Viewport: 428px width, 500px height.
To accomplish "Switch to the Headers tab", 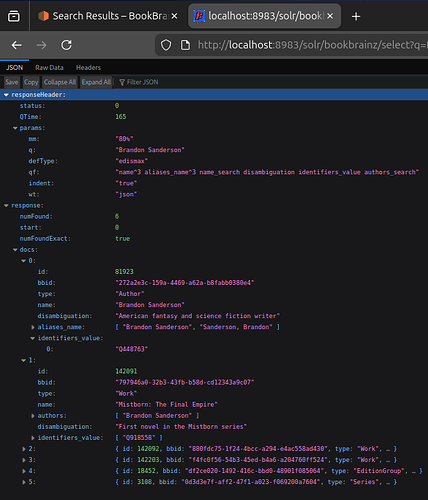I will click(x=88, y=68).
